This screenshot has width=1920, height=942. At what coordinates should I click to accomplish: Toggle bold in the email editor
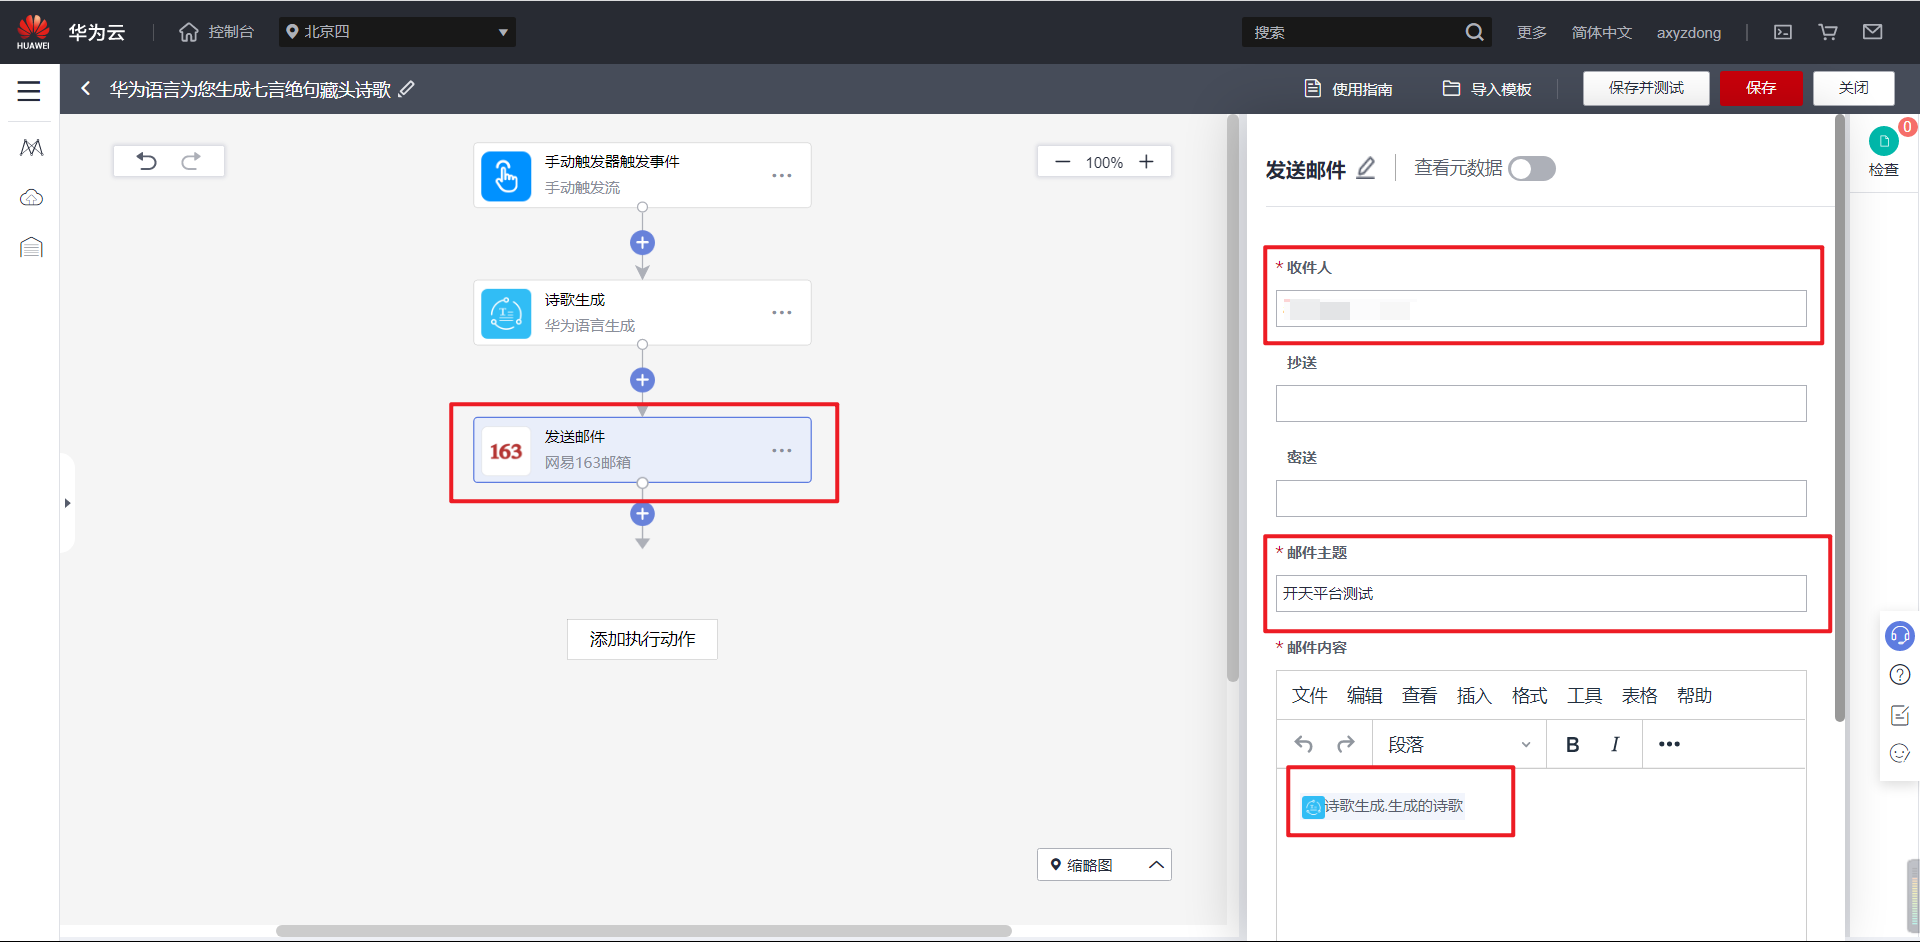pos(1572,744)
